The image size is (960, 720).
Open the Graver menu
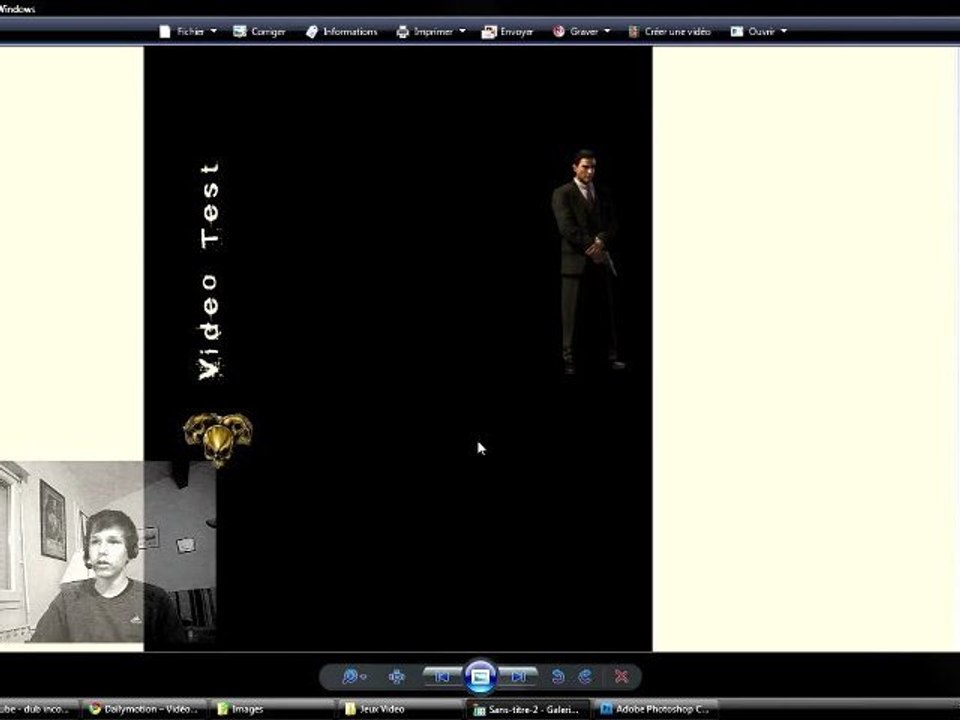tap(581, 31)
